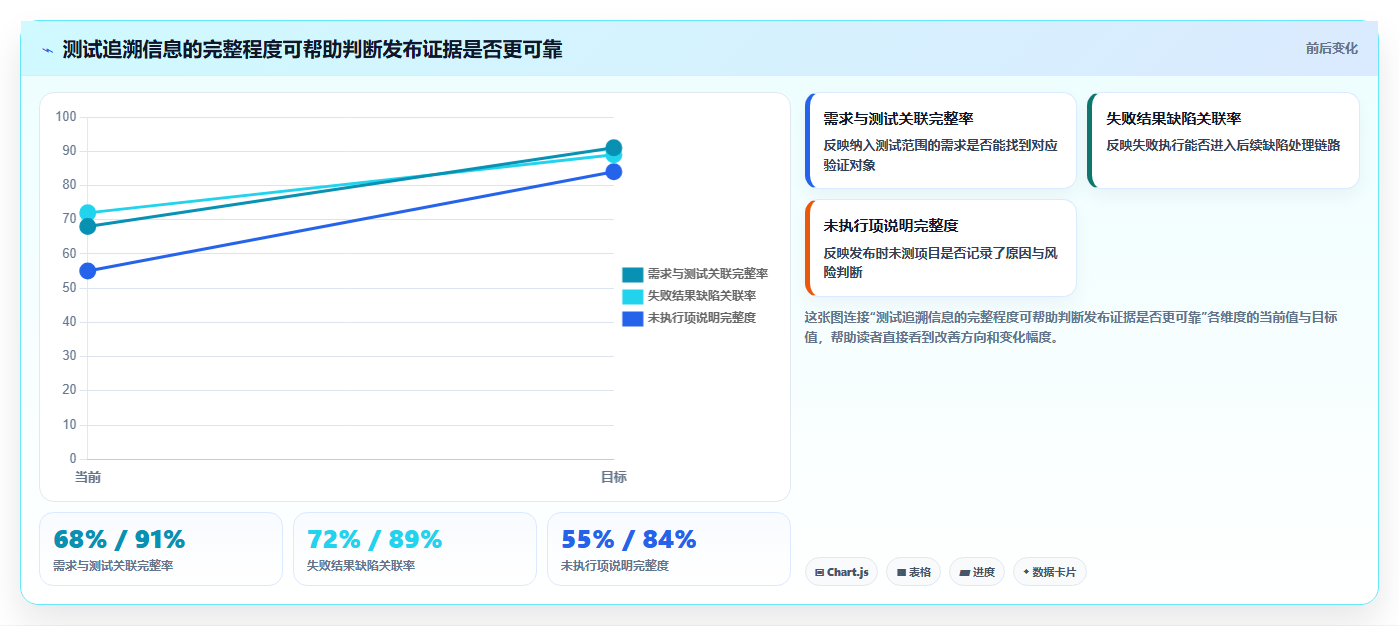Viewport: 1399px width, 626px height.
Task: Select the 数据卡片 tag chip
Action: click(1050, 572)
